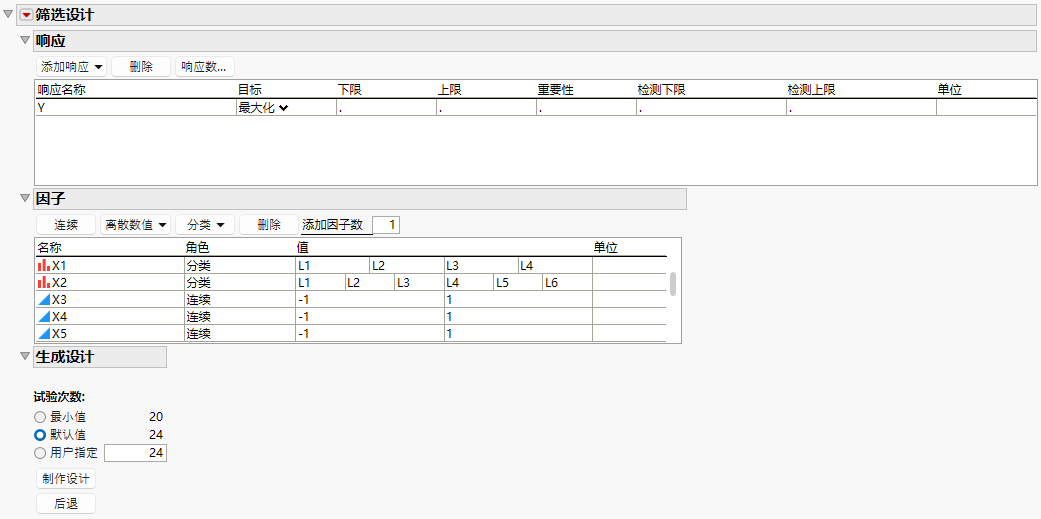Click the 后退 button
This screenshot has height=519, width=1041.
[66, 504]
